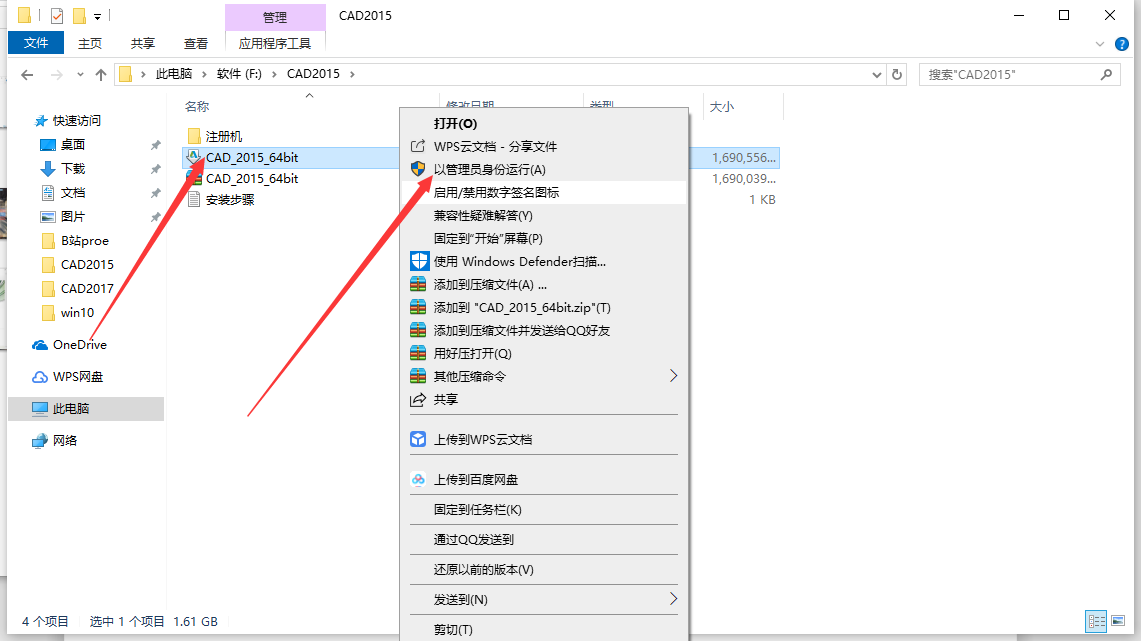Screen dimensions: 1141x641
Task: Click the Windows Defender shield icon
Action: point(419,260)
